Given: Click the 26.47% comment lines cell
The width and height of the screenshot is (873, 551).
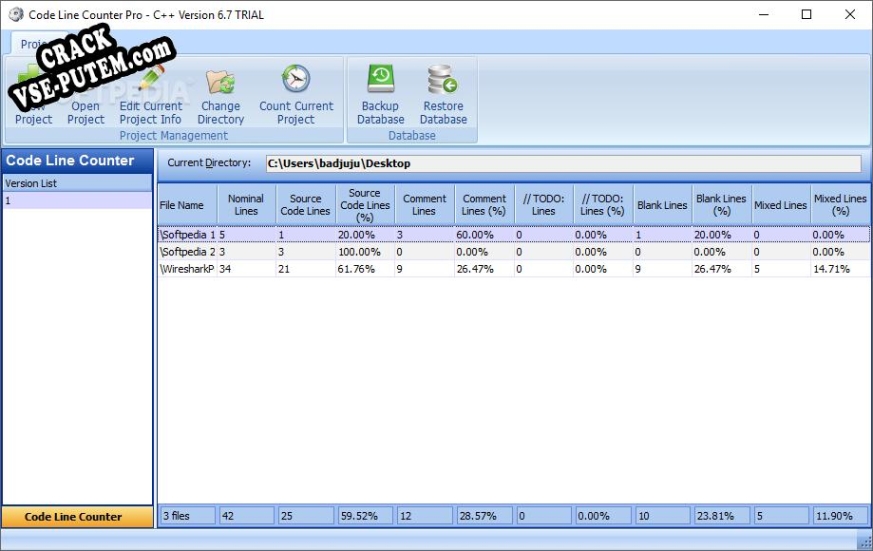Looking at the screenshot, I should coord(484,269).
